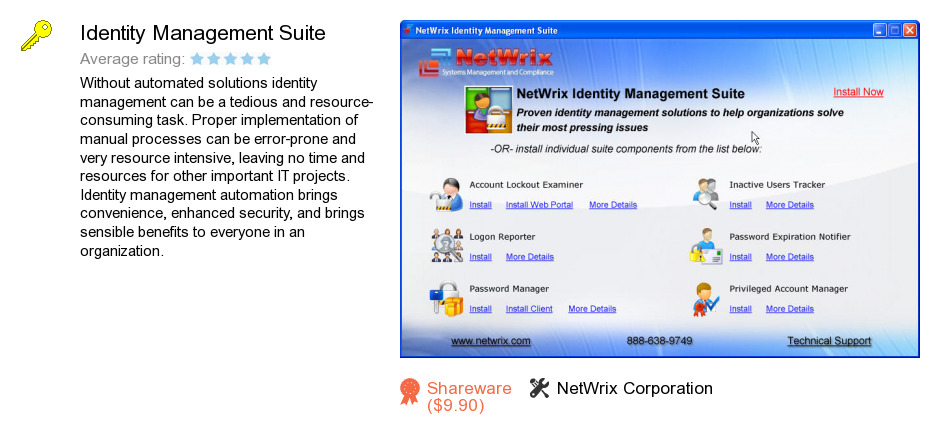Click Install Web Portal link
The image size is (940, 441).
click(539, 205)
